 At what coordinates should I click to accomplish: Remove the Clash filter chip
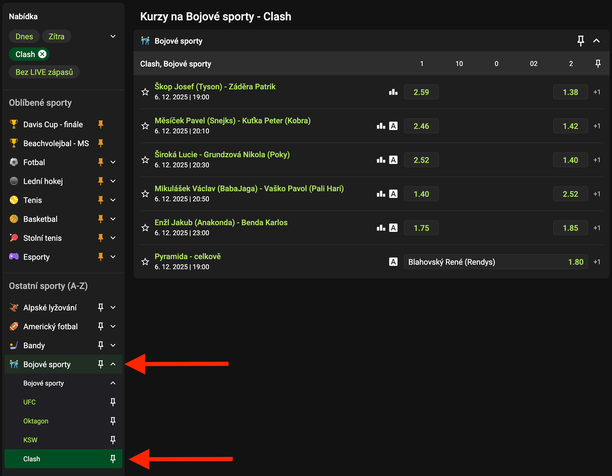(42, 54)
